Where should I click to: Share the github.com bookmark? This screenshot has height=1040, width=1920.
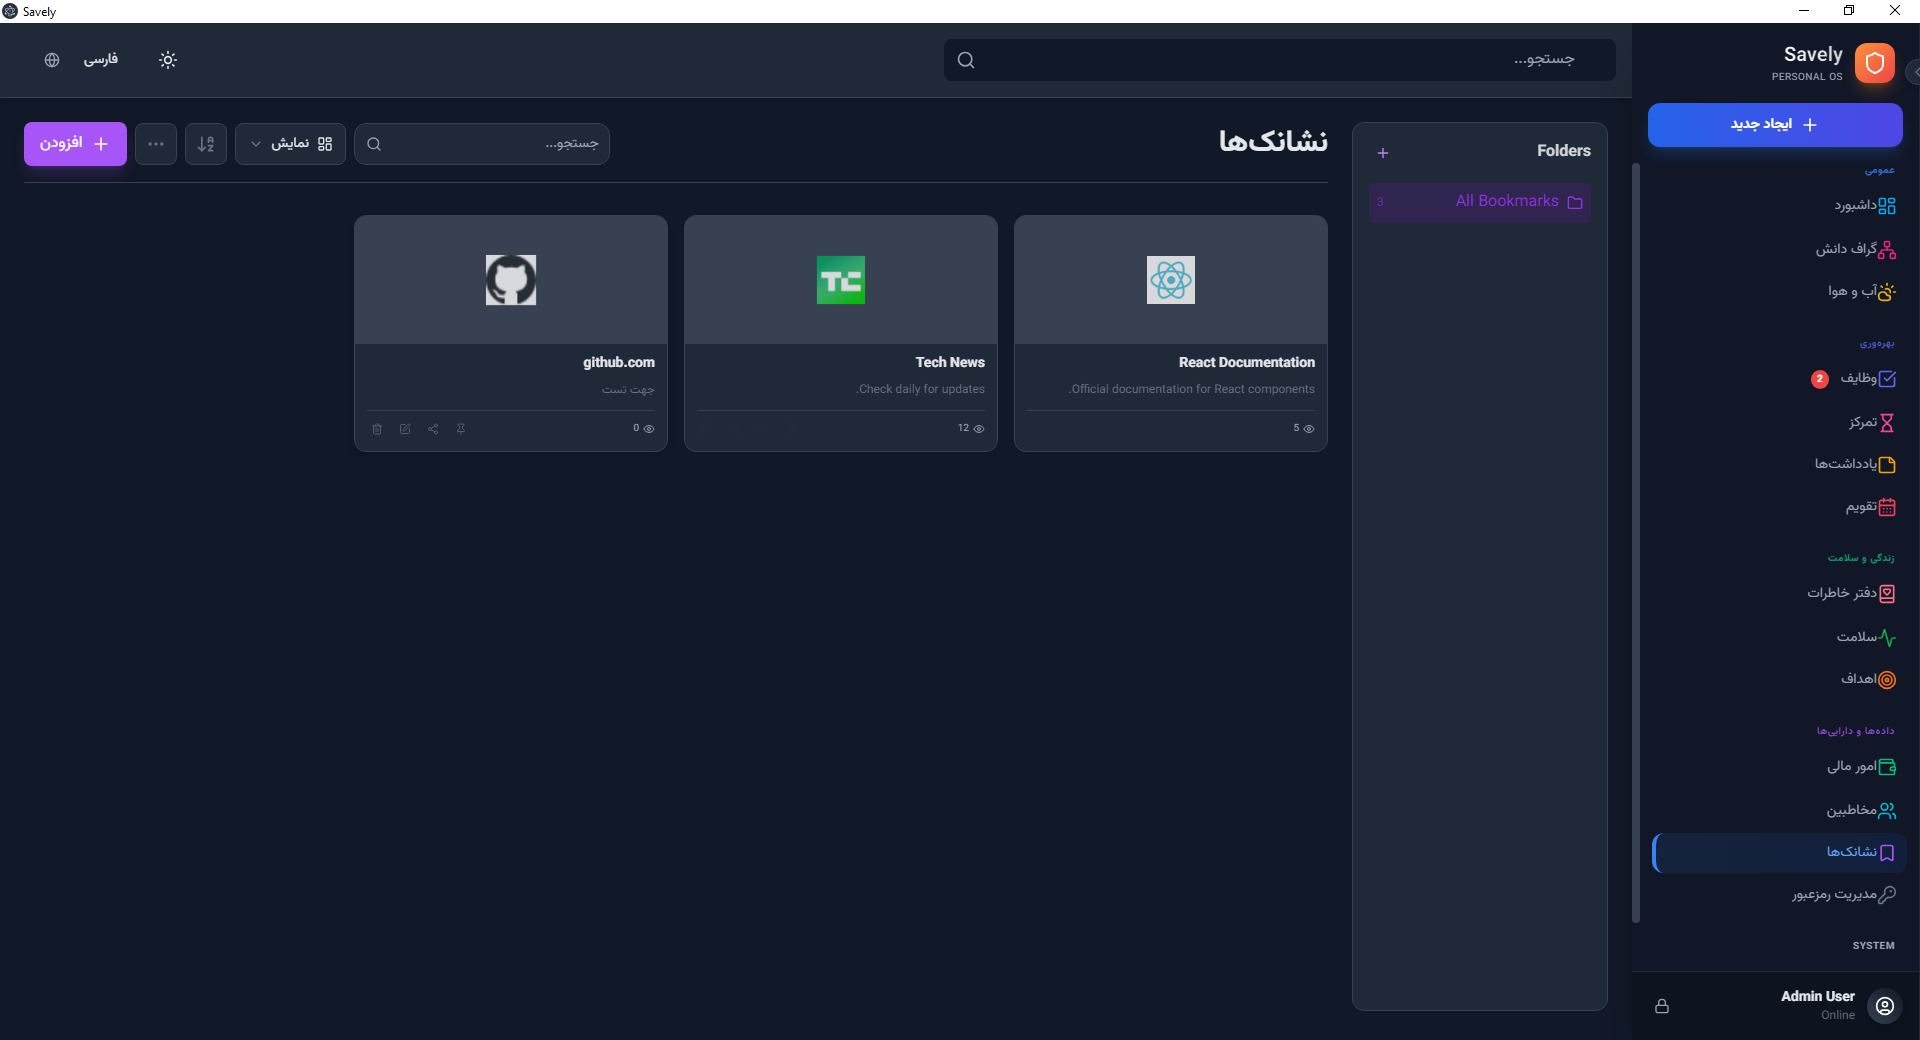[x=433, y=429]
